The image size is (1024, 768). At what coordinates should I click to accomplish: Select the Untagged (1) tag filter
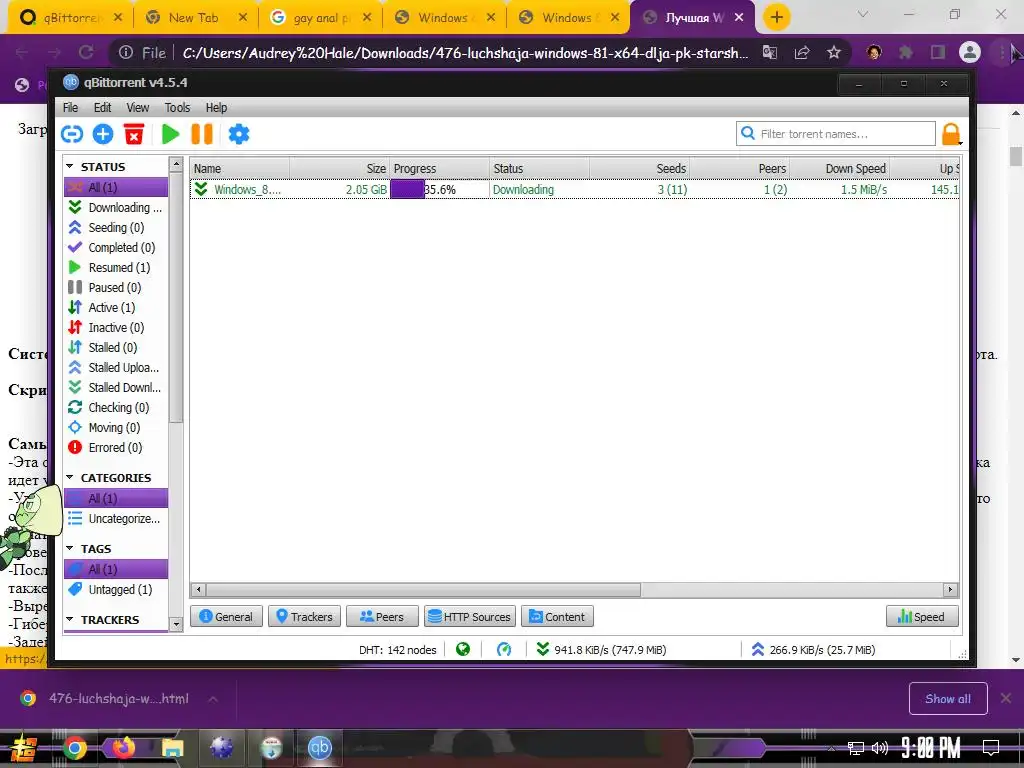click(116, 590)
